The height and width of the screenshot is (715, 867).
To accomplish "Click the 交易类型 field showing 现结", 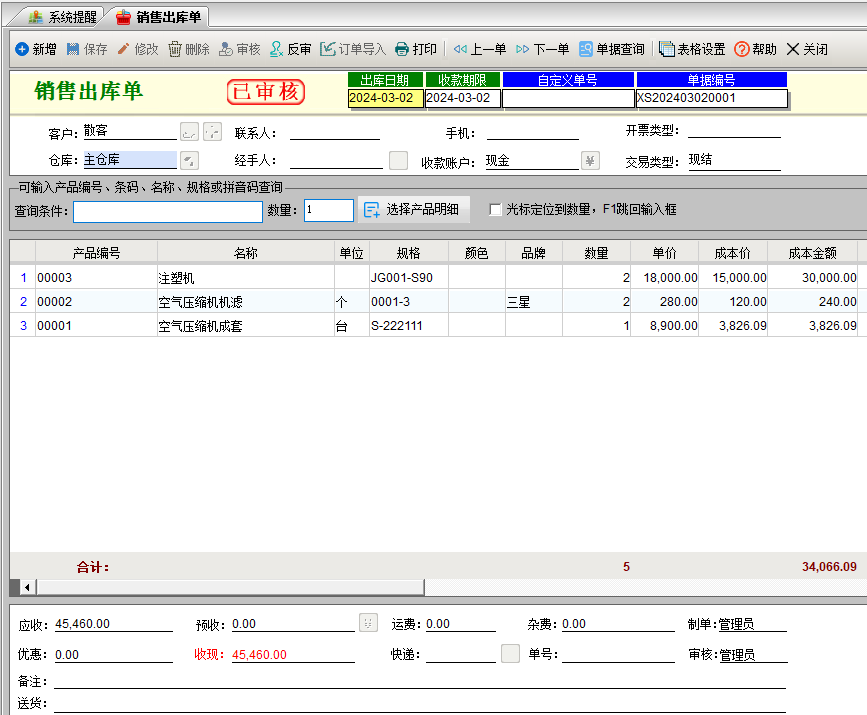I will click(734, 160).
